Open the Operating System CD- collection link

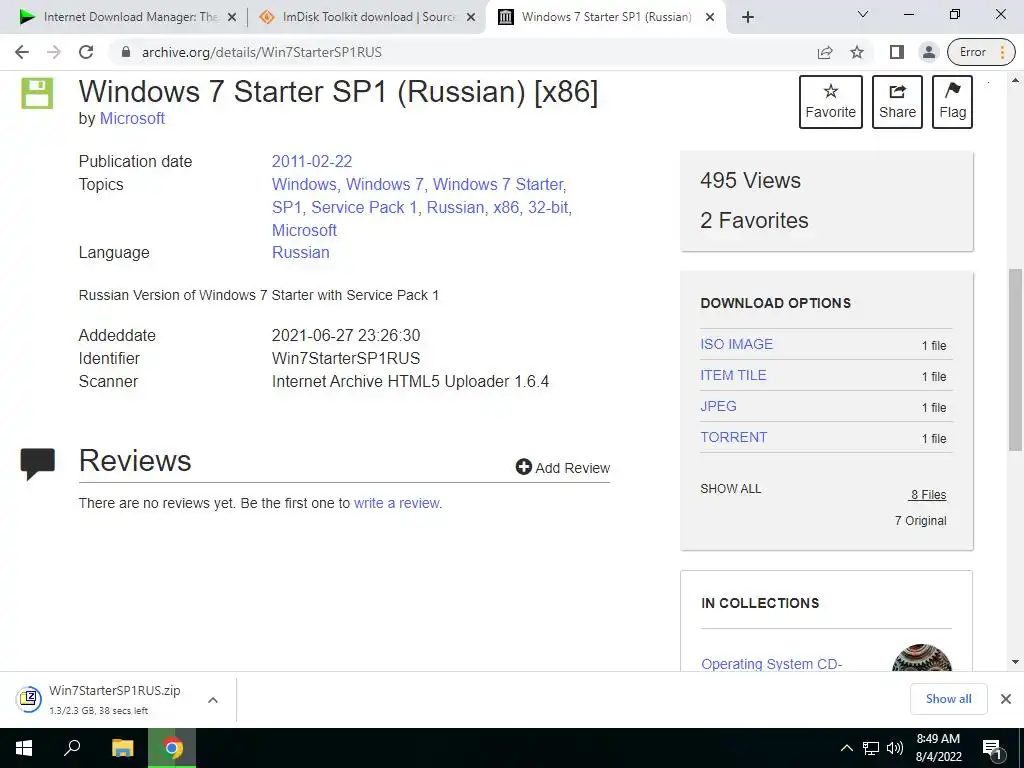pos(771,664)
